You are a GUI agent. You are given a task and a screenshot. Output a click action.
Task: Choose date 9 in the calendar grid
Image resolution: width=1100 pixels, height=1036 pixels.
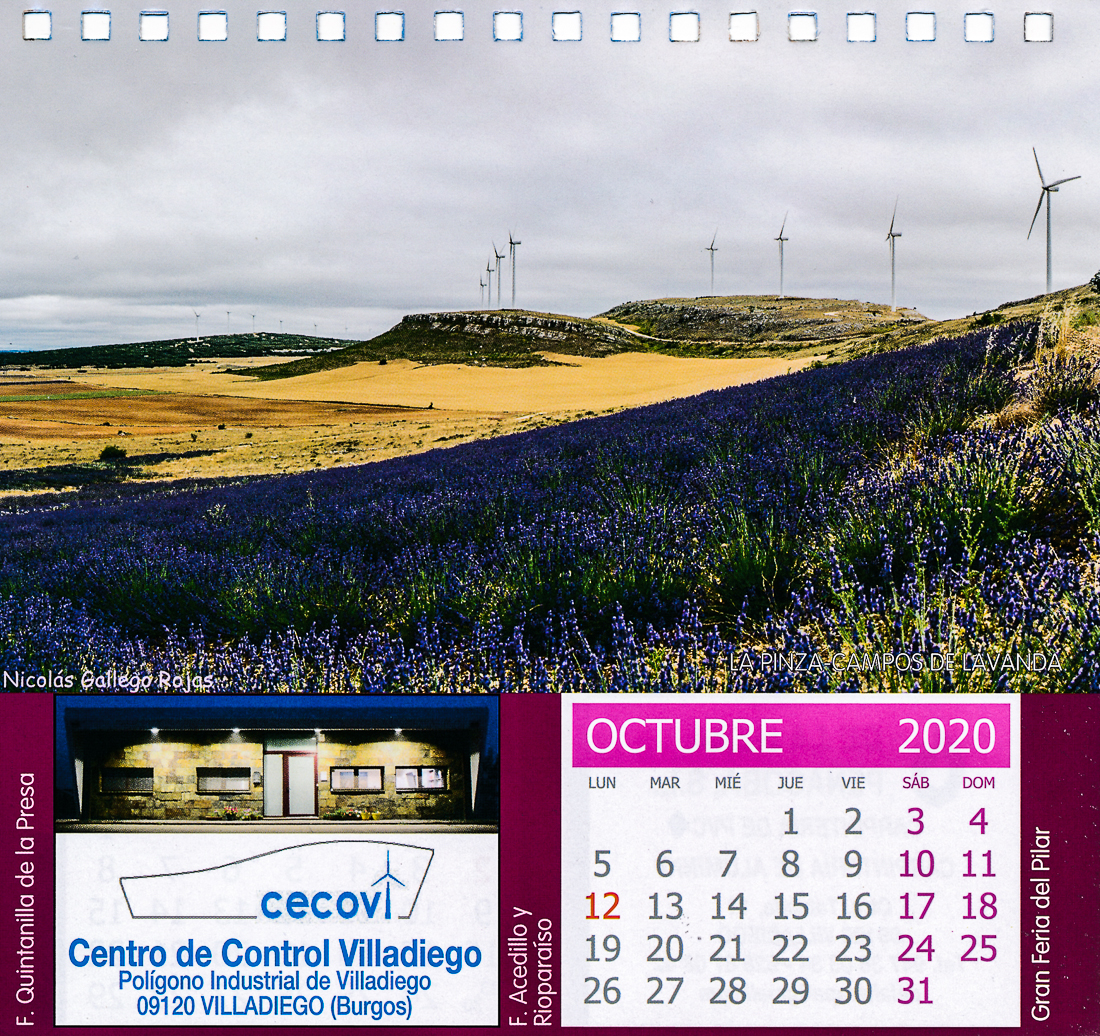click(x=853, y=865)
